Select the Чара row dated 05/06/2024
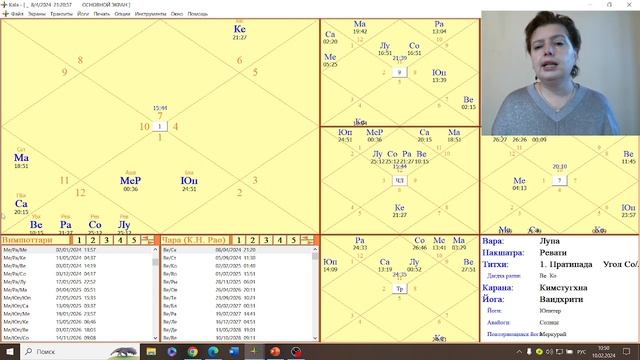This screenshot has width=640, height=360. 237,258
